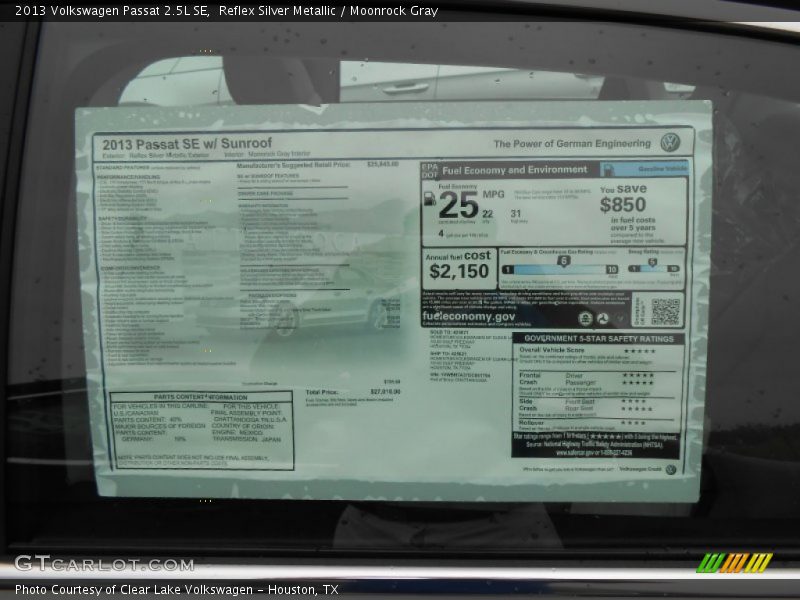Click the "Total Price:" label
This screenshot has width=800, height=600.
(321, 392)
